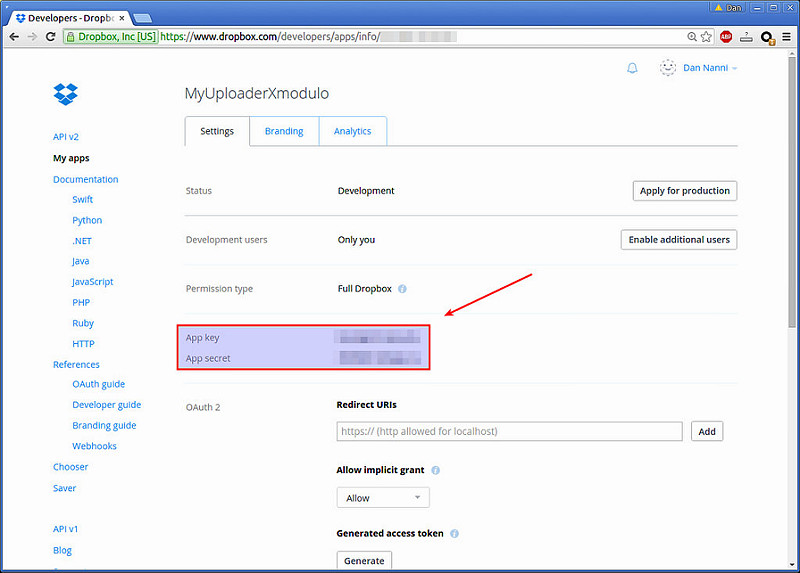The image size is (800, 573).
Task: Click Enable additional users button
Action: point(679,240)
